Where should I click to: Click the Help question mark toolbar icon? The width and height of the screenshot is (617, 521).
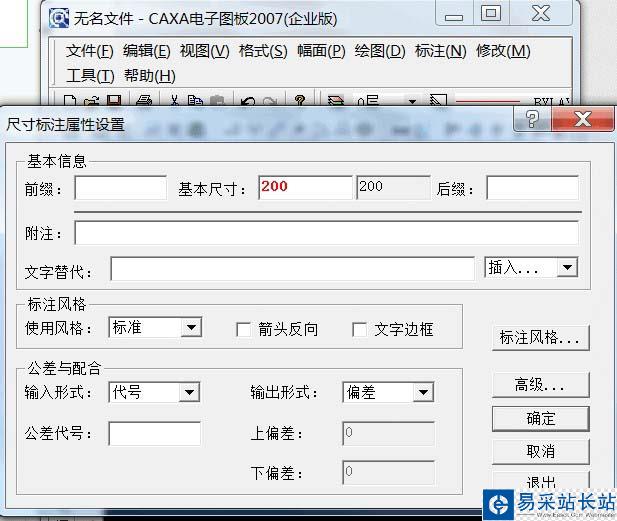tap(300, 101)
